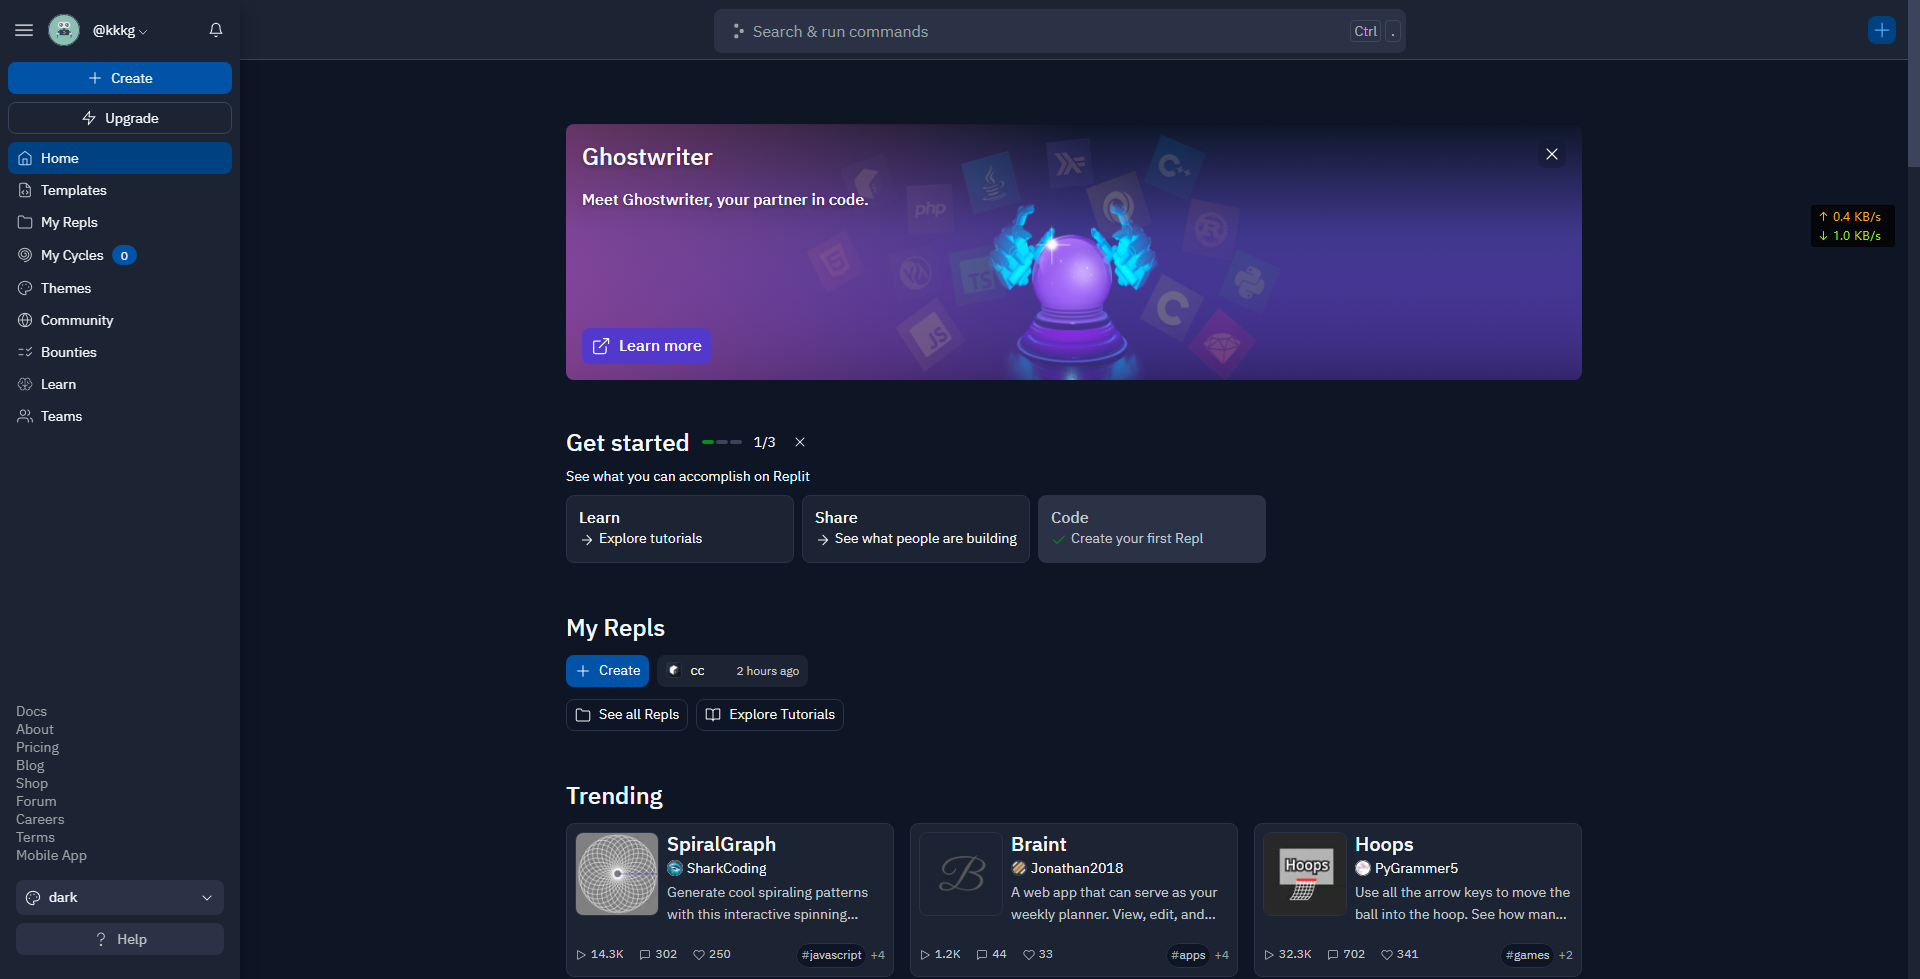Click the #javascript tag
Screen dimensions: 1920x979
pos(832,955)
